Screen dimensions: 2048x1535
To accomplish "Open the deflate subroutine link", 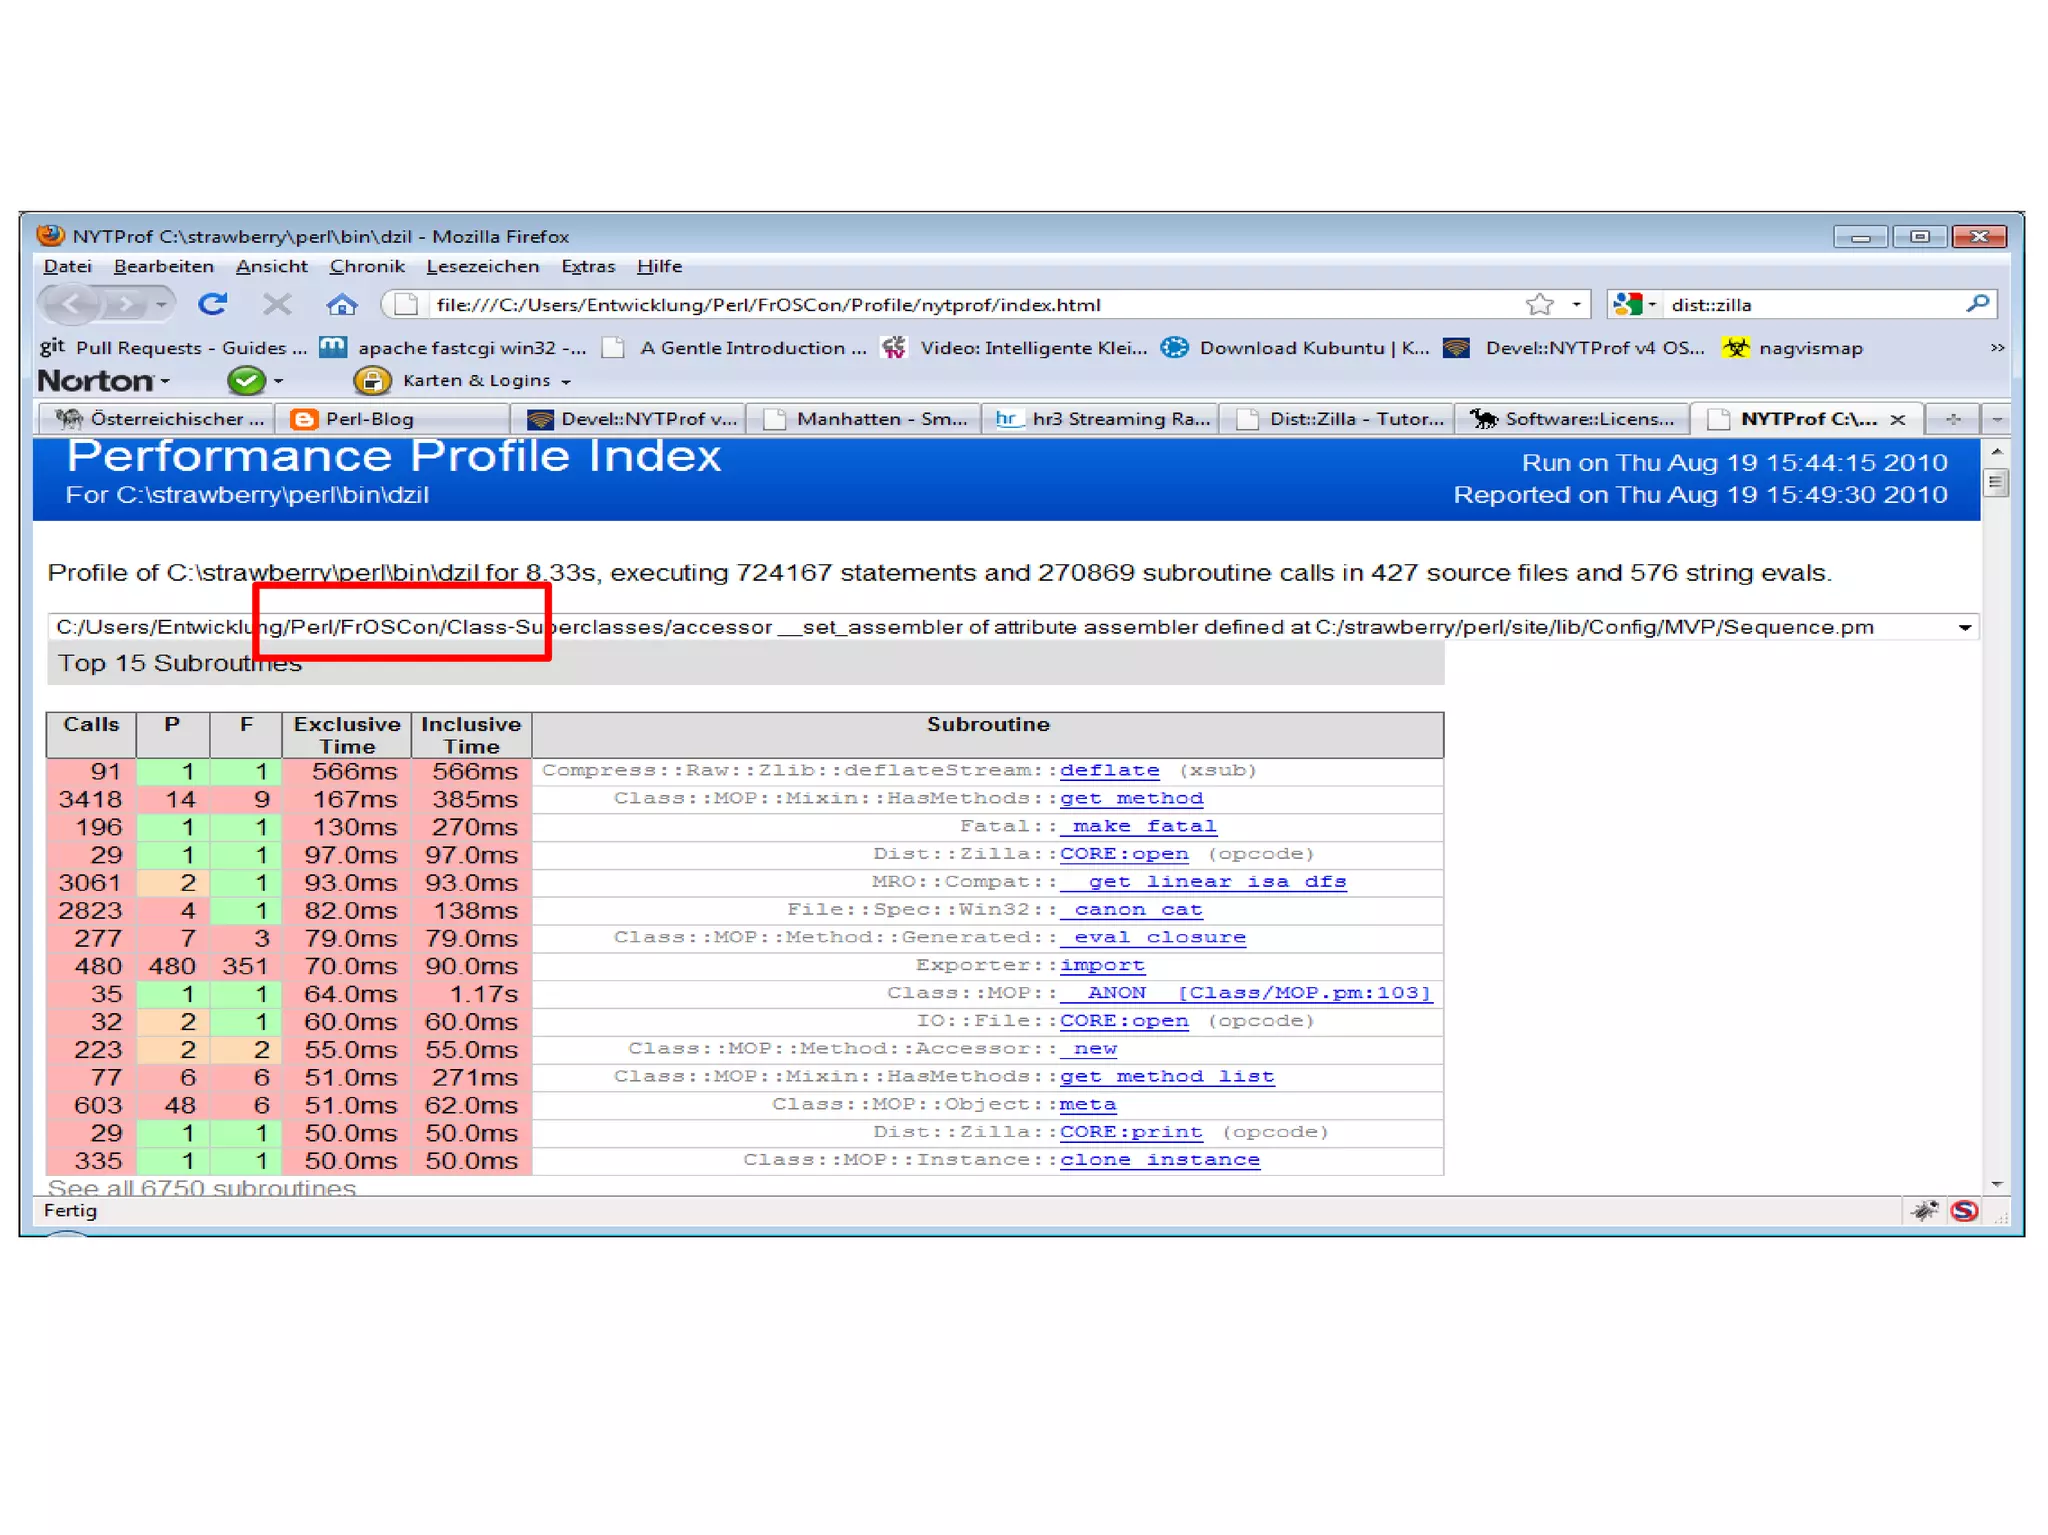I will [1109, 770].
